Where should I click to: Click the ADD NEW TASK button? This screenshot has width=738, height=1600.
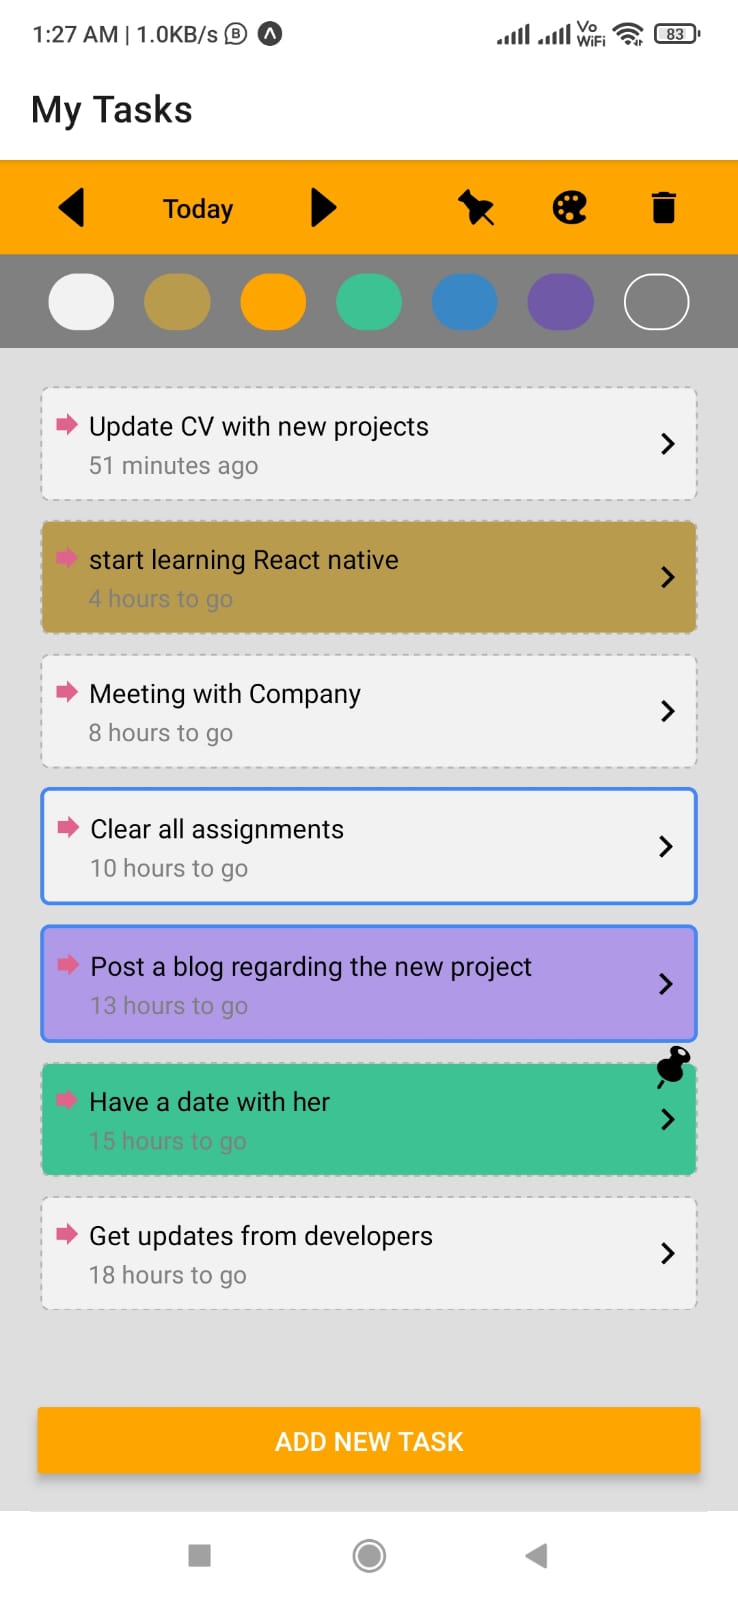369,1440
